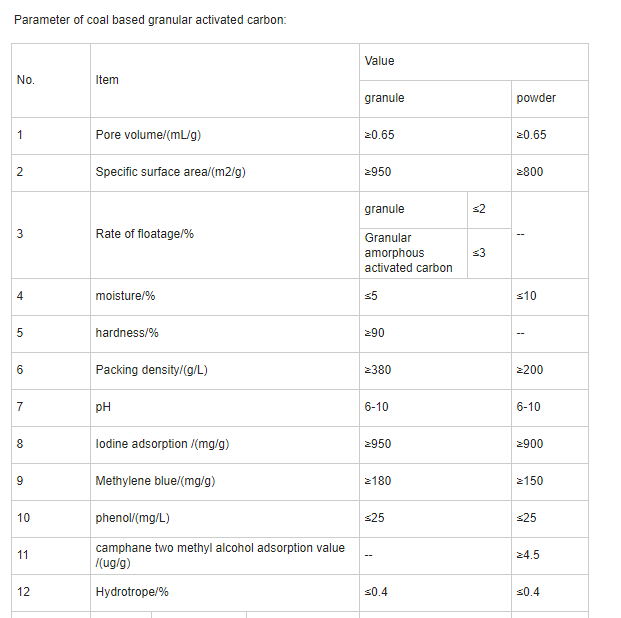Image resolution: width=621 pixels, height=618 pixels.
Task: Click the "Specific surface area/(m2/g)" cell
Action: pyautogui.click(x=170, y=172)
